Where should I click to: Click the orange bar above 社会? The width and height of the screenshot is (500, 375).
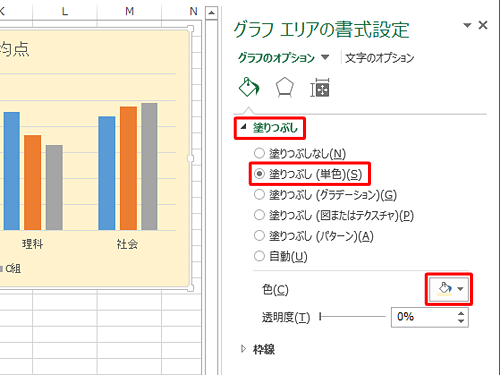[x=128, y=168]
